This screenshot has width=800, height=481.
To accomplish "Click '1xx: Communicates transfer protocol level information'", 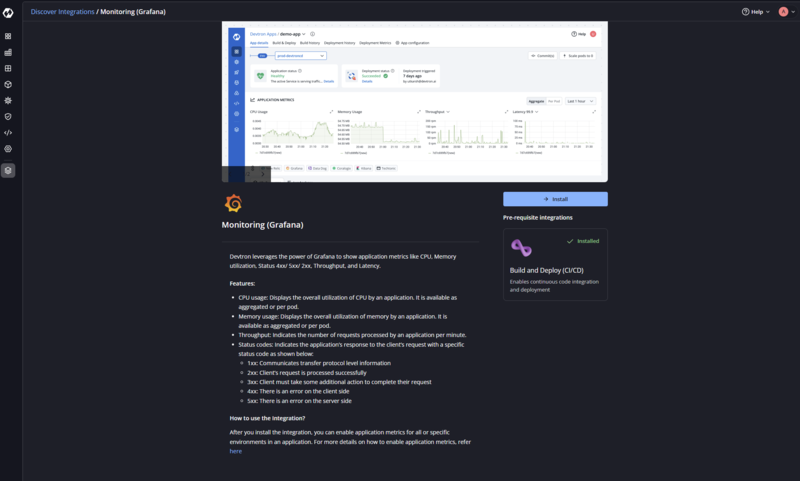I will click(319, 363).
